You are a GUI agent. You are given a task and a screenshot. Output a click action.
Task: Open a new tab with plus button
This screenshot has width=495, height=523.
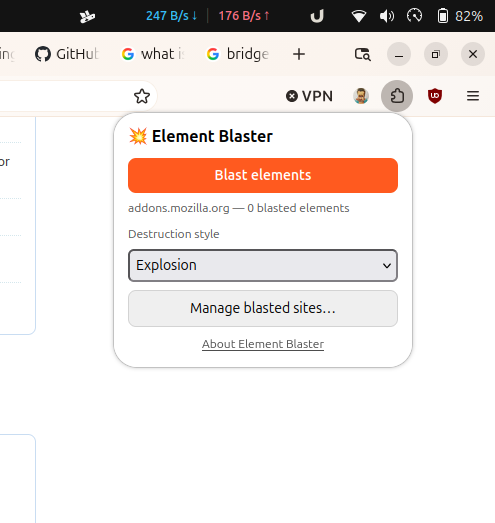coord(299,54)
